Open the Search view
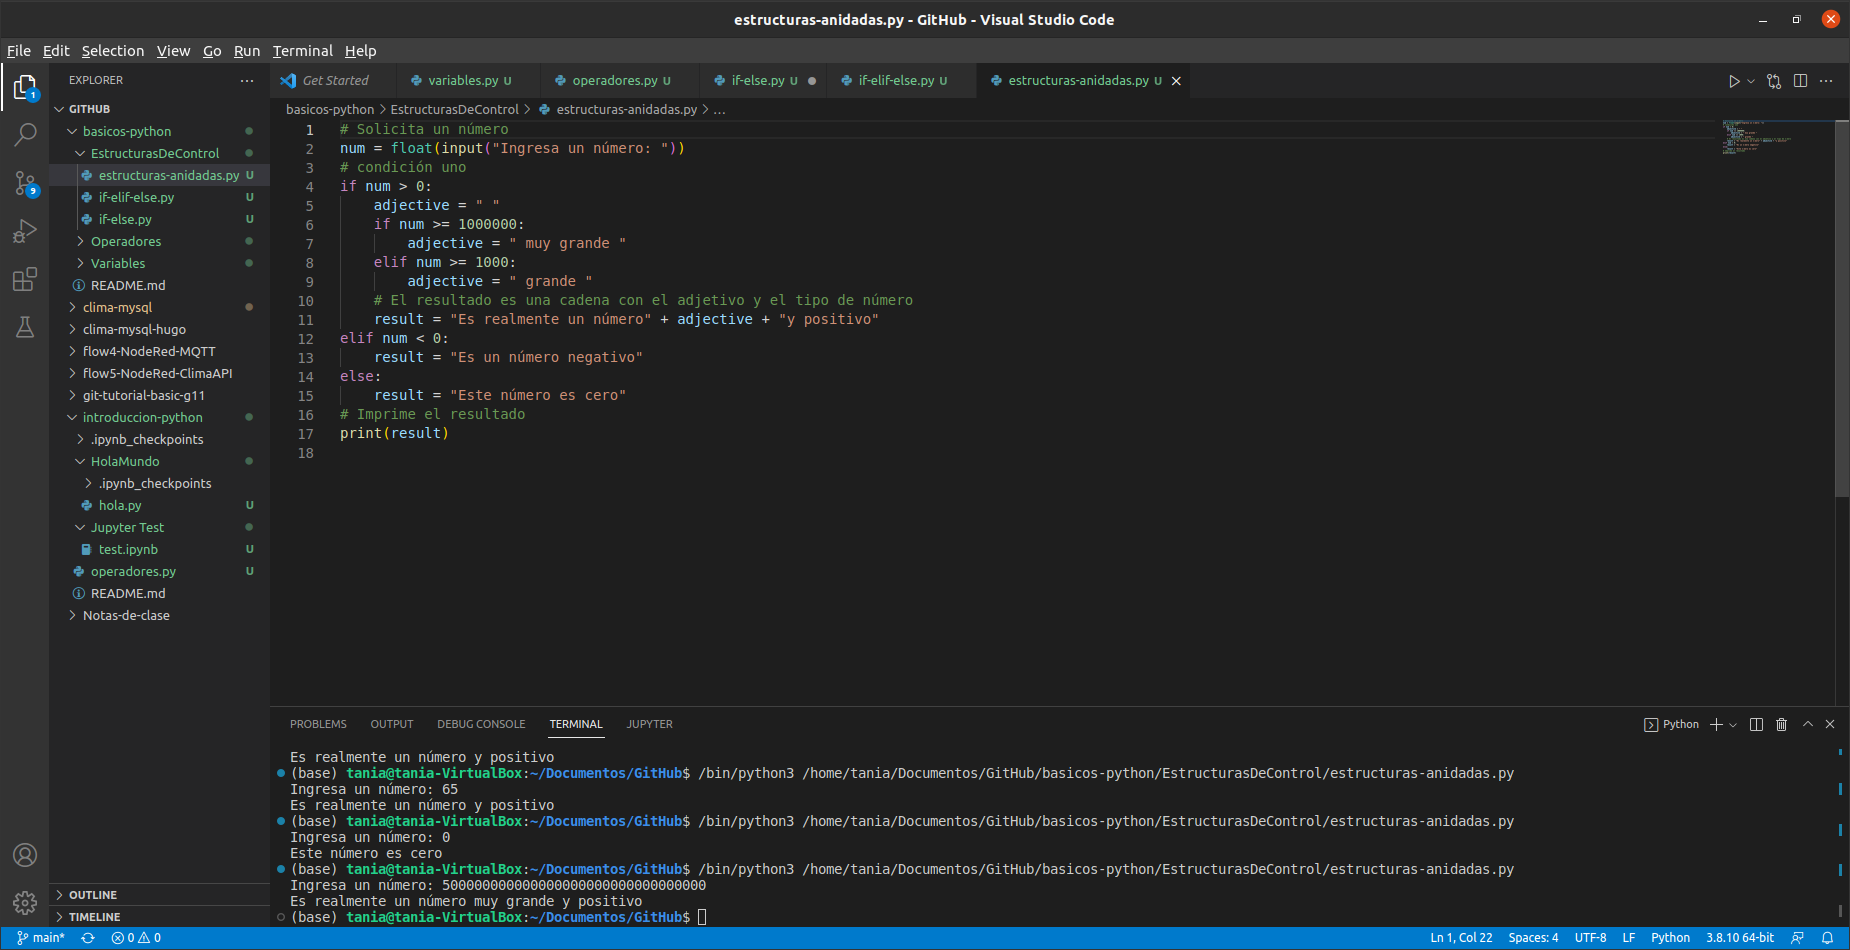The height and width of the screenshot is (950, 1850). point(25,134)
